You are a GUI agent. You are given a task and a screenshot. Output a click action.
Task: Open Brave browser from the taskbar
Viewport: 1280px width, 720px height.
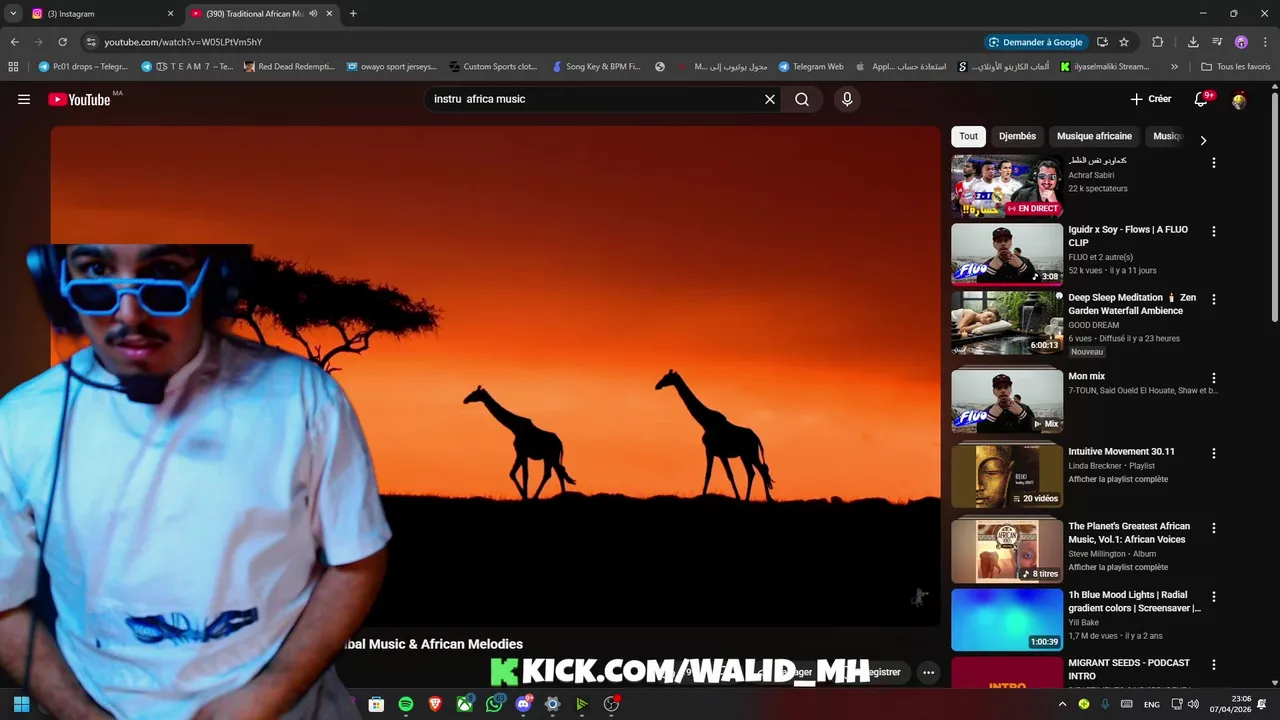(435, 704)
